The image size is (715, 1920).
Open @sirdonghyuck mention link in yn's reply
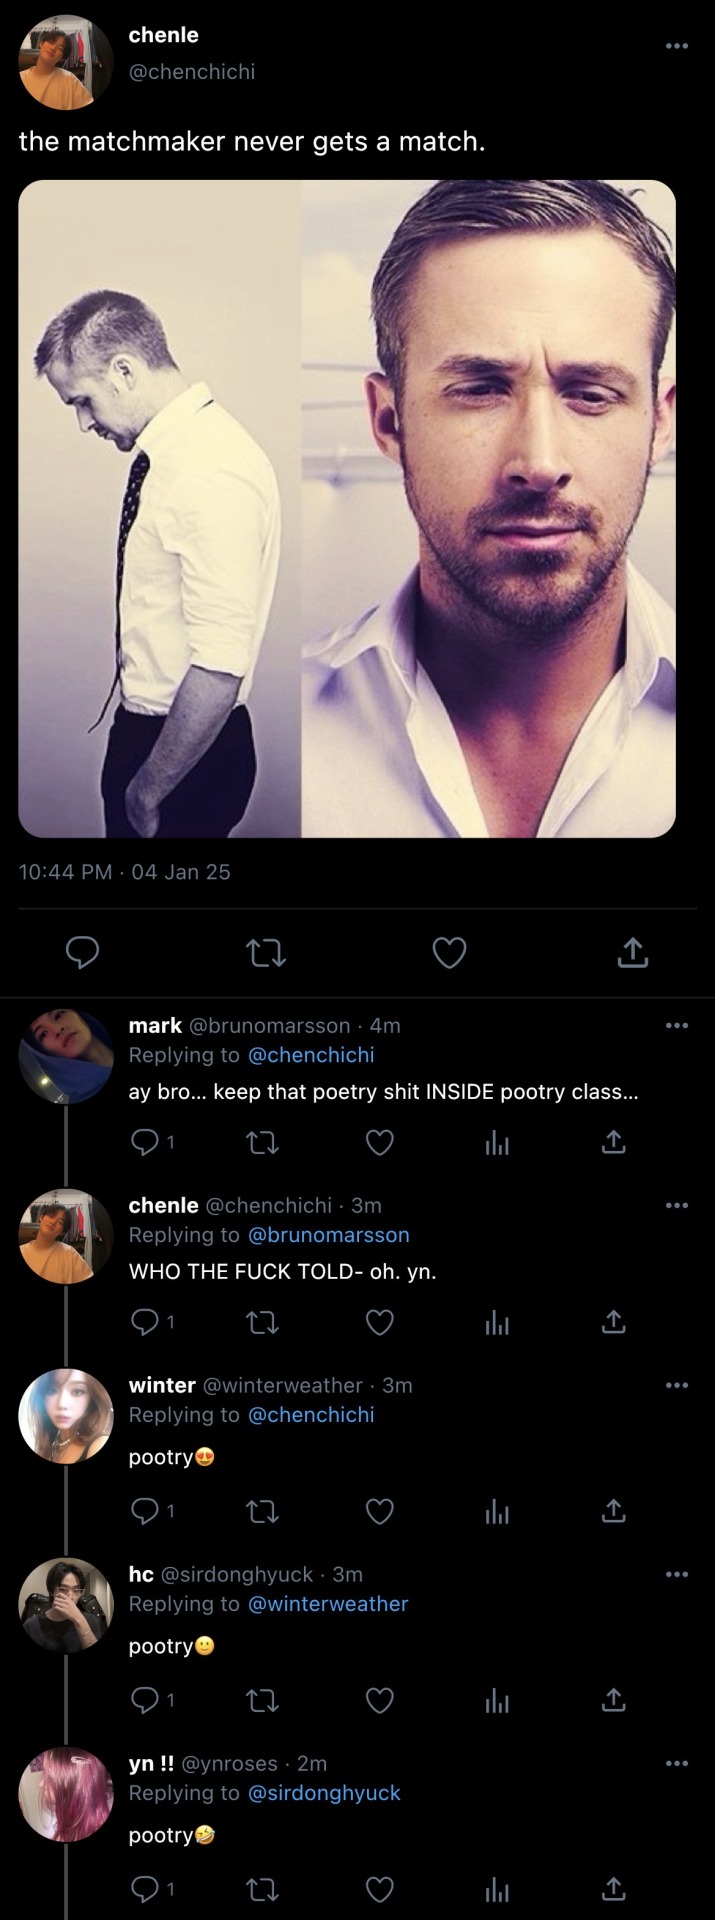click(x=324, y=1793)
